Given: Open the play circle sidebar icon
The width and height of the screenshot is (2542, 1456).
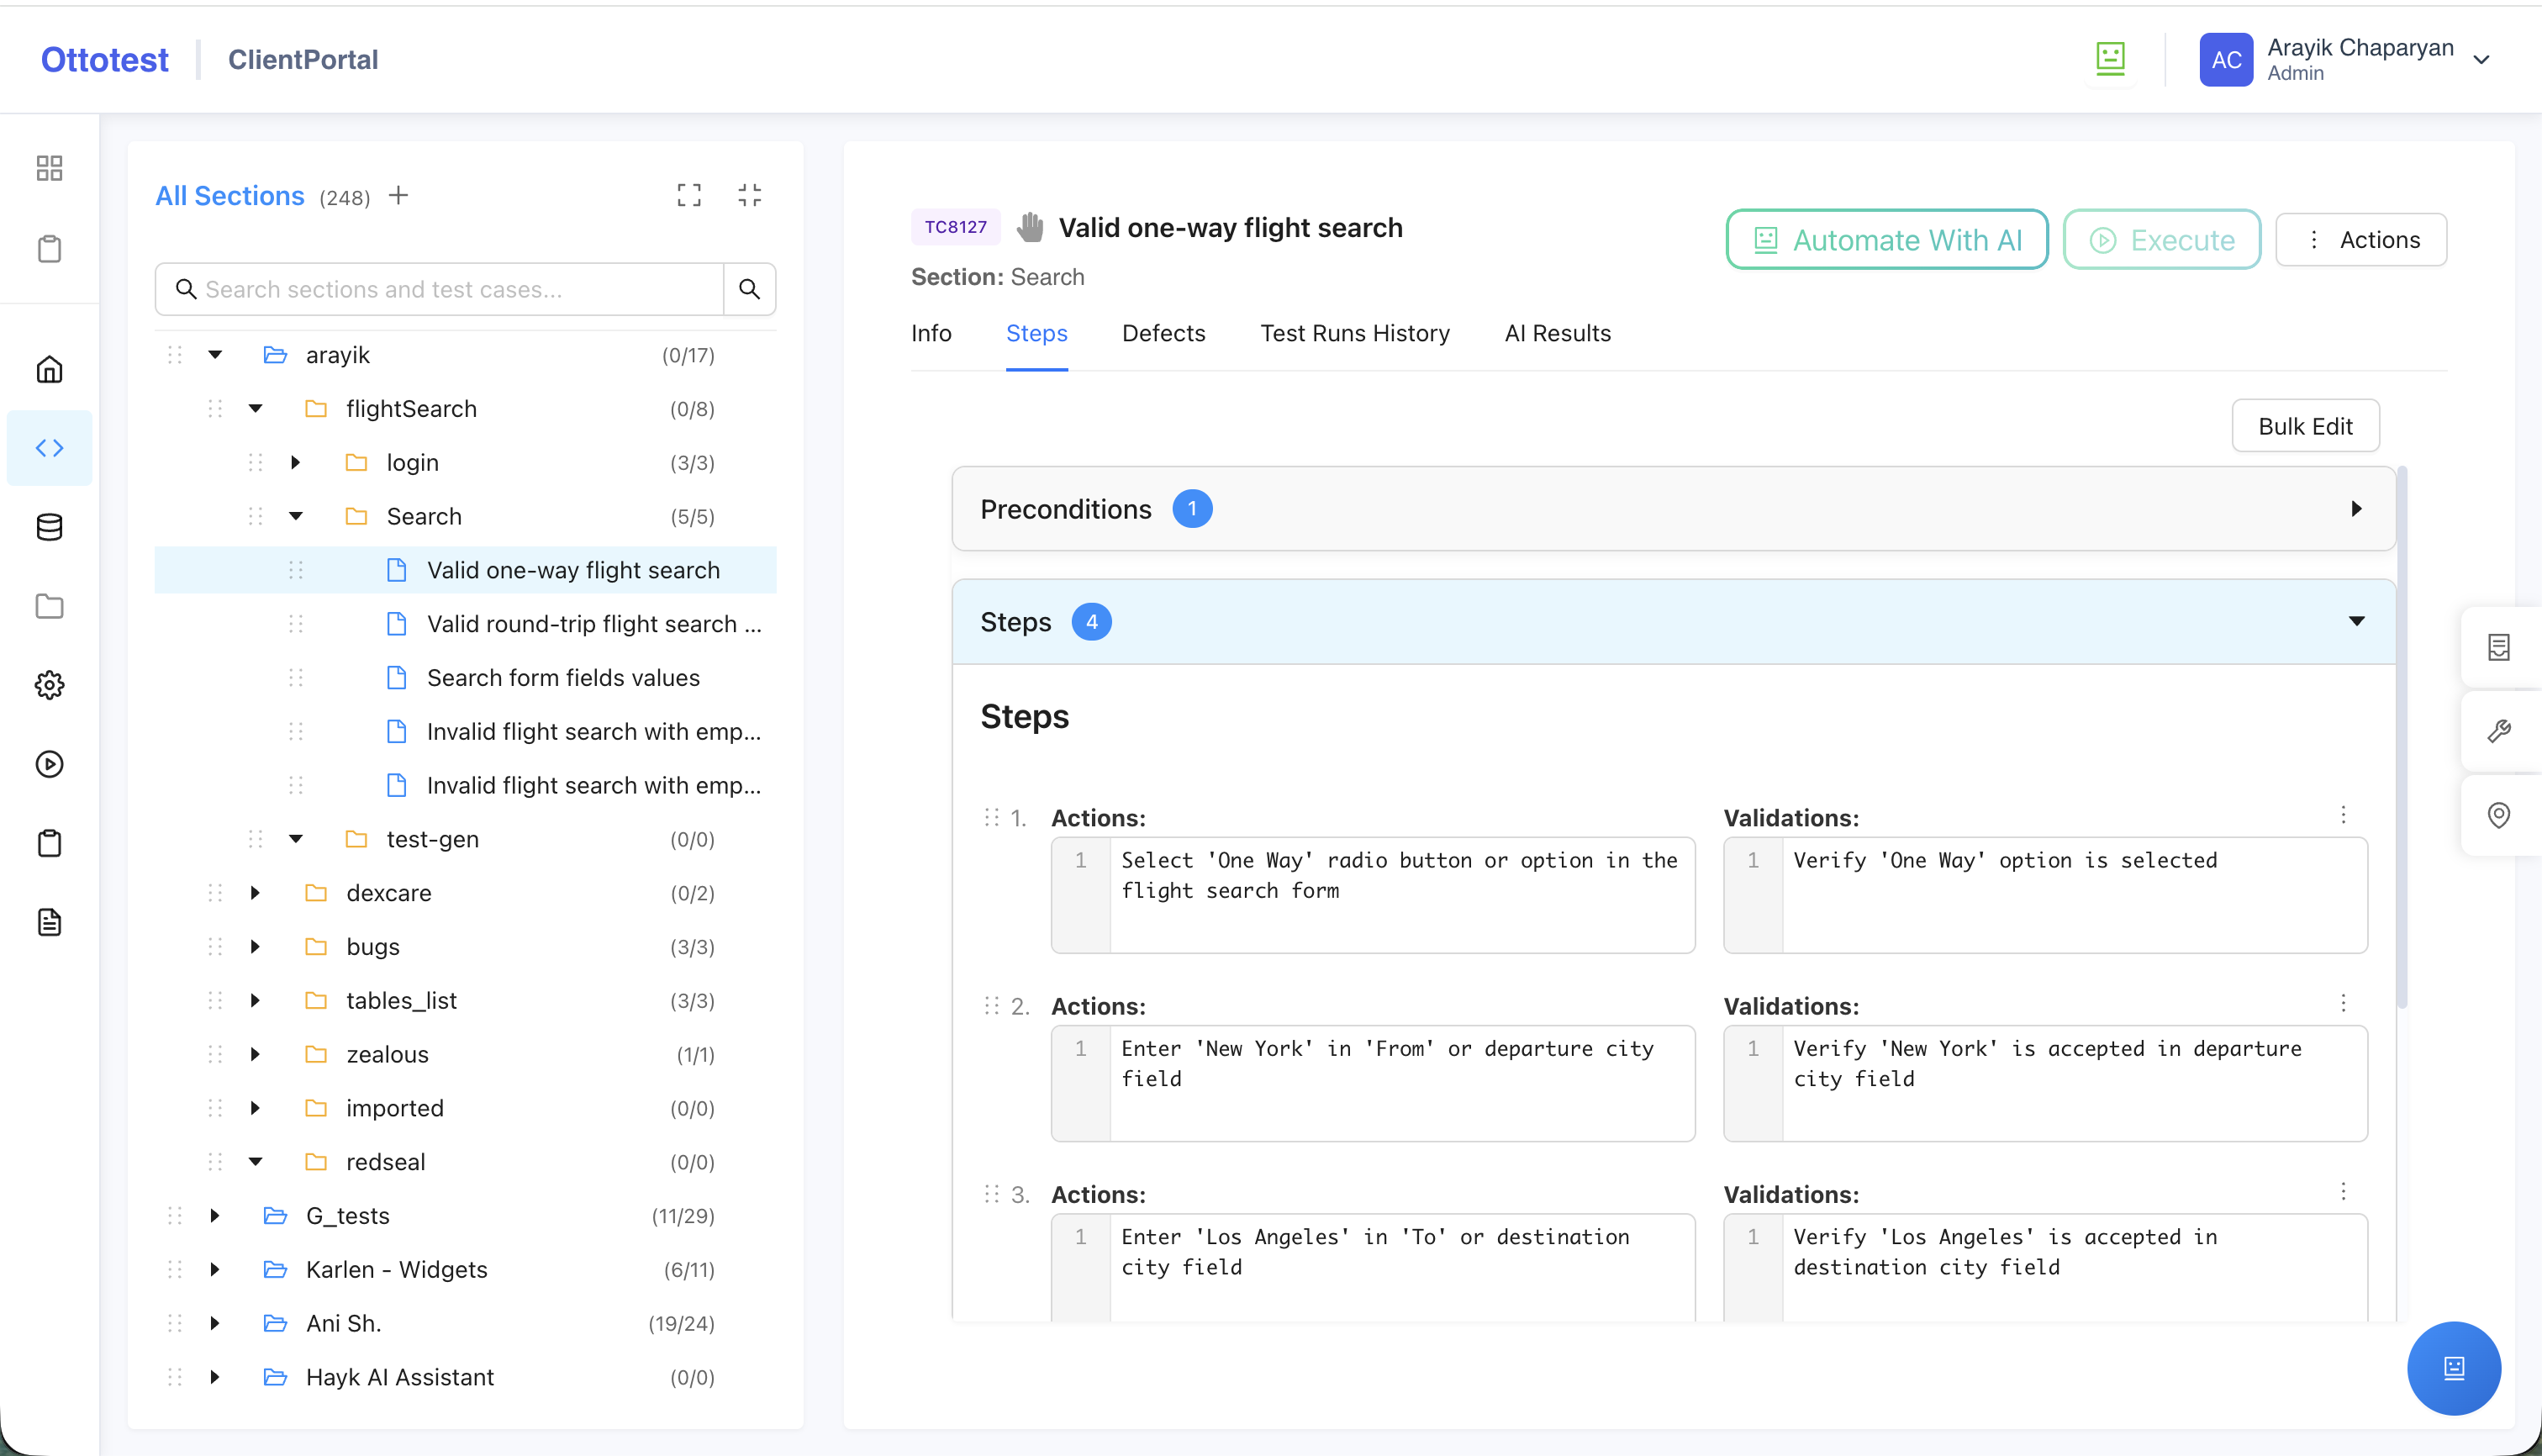Looking at the screenshot, I should click(49, 764).
